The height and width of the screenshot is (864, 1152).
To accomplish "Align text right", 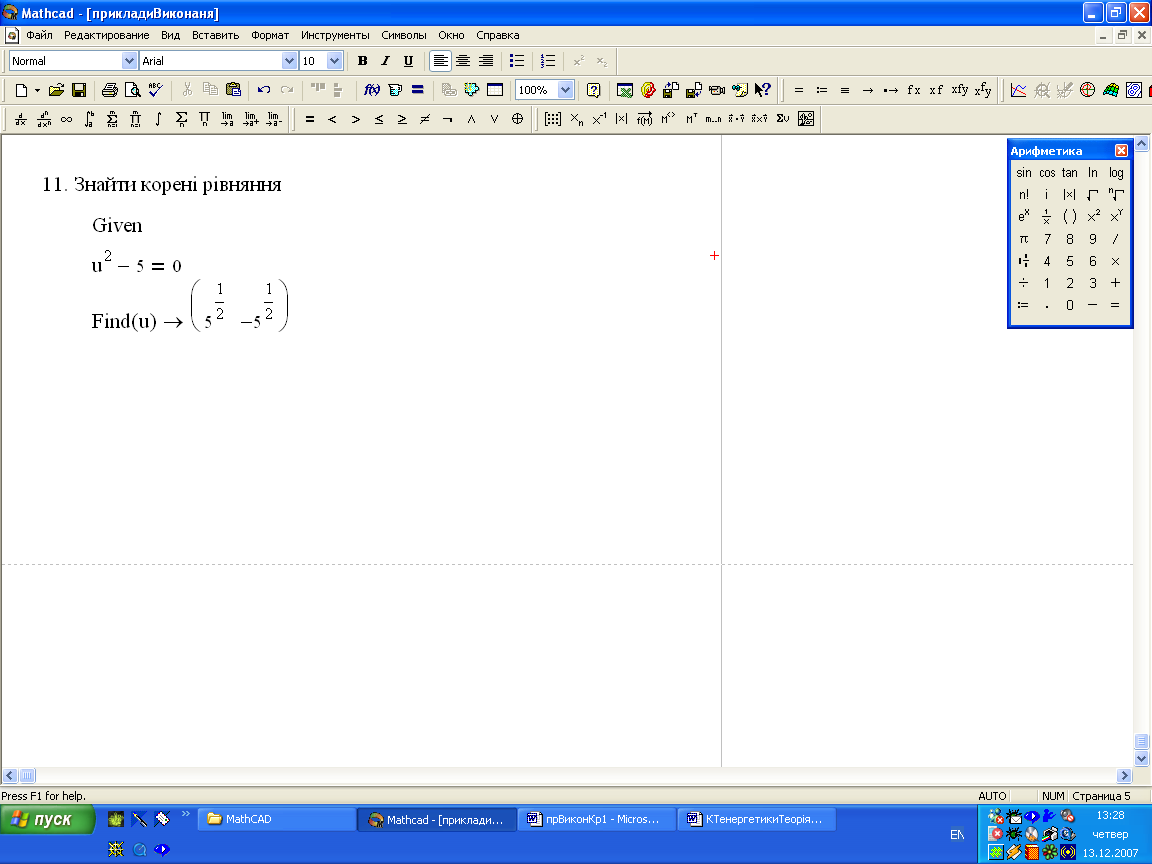I will pos(486,61).
